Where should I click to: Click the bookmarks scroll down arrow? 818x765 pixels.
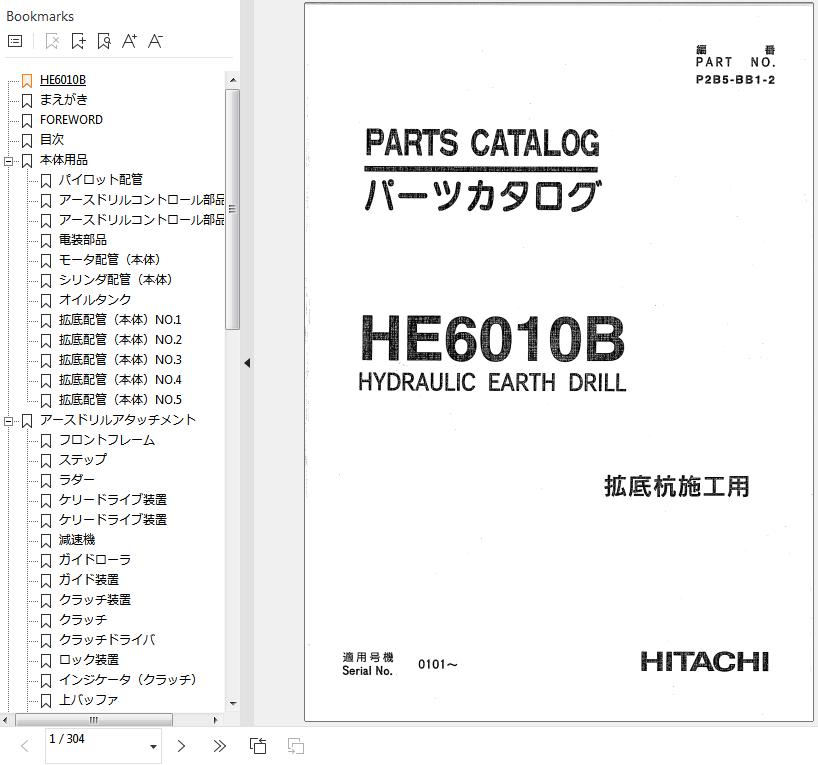coord(233,703)
